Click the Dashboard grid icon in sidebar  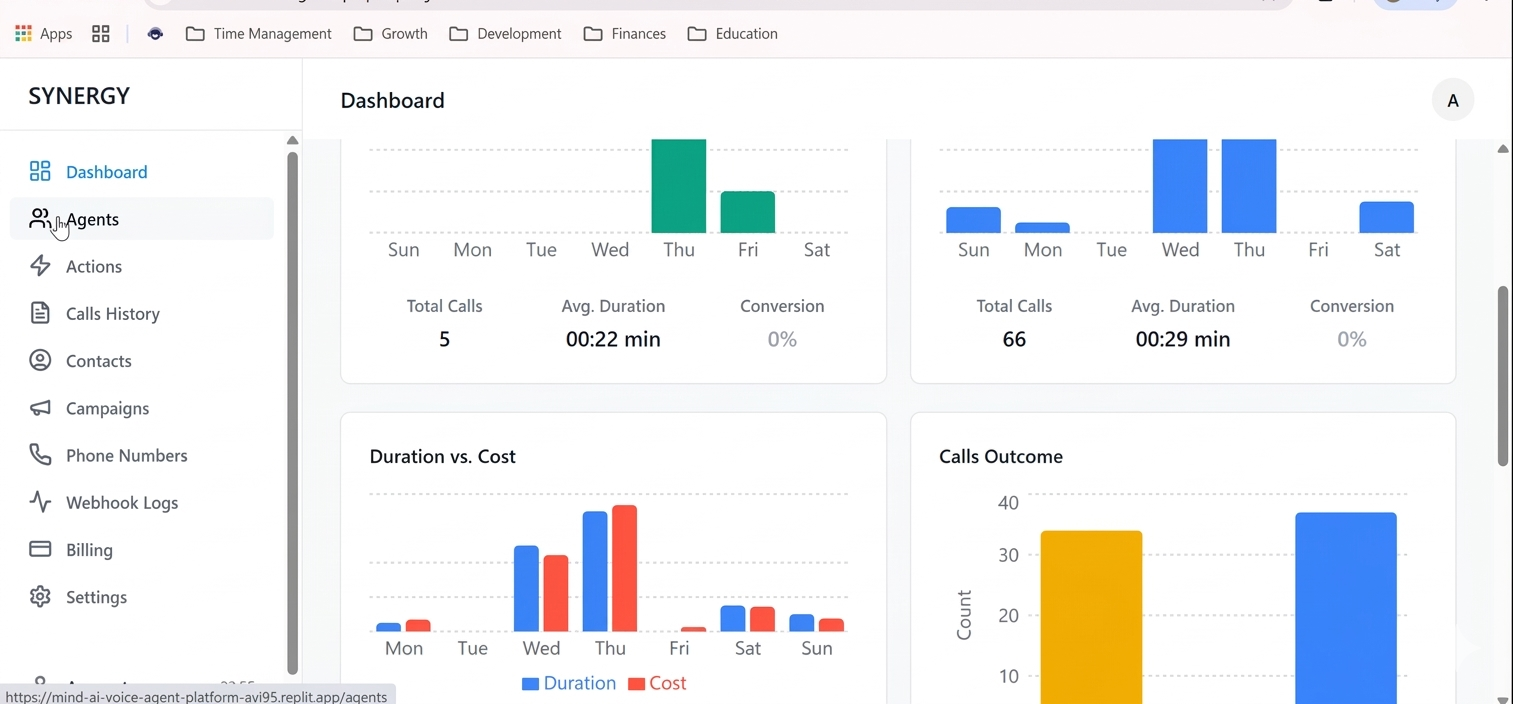pos(40,172)
